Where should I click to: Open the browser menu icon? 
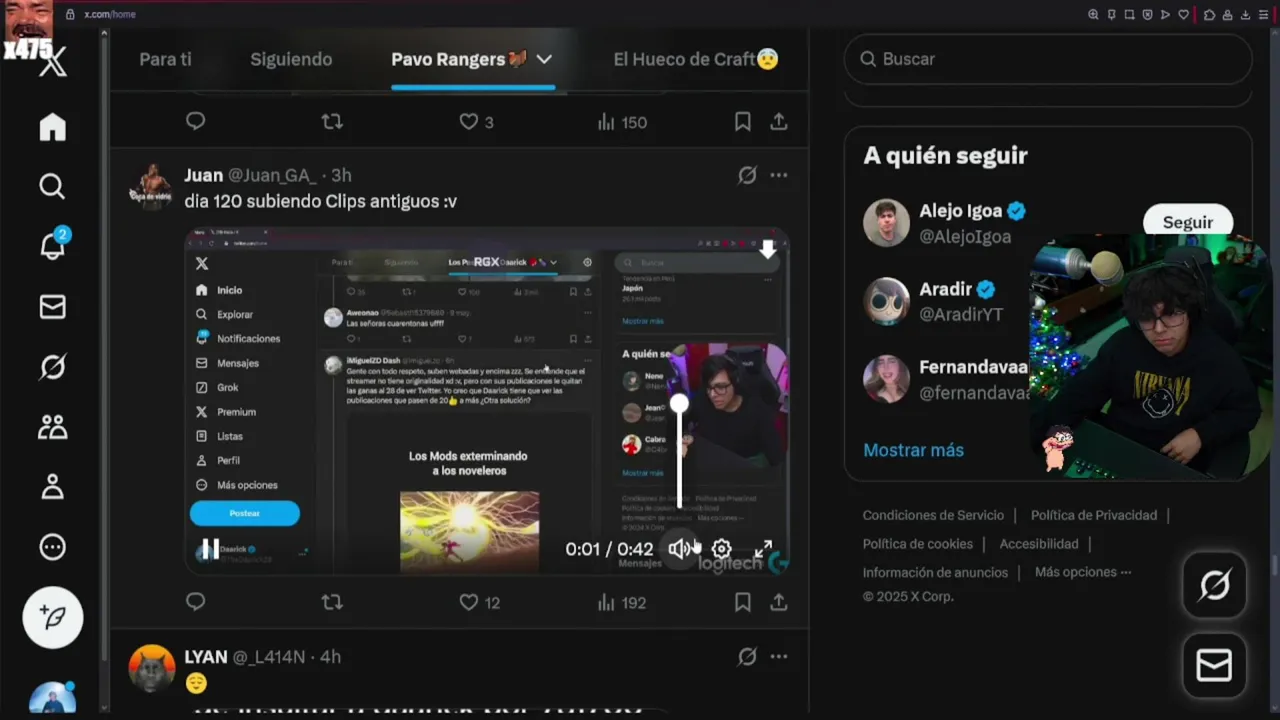(1263, 14)
